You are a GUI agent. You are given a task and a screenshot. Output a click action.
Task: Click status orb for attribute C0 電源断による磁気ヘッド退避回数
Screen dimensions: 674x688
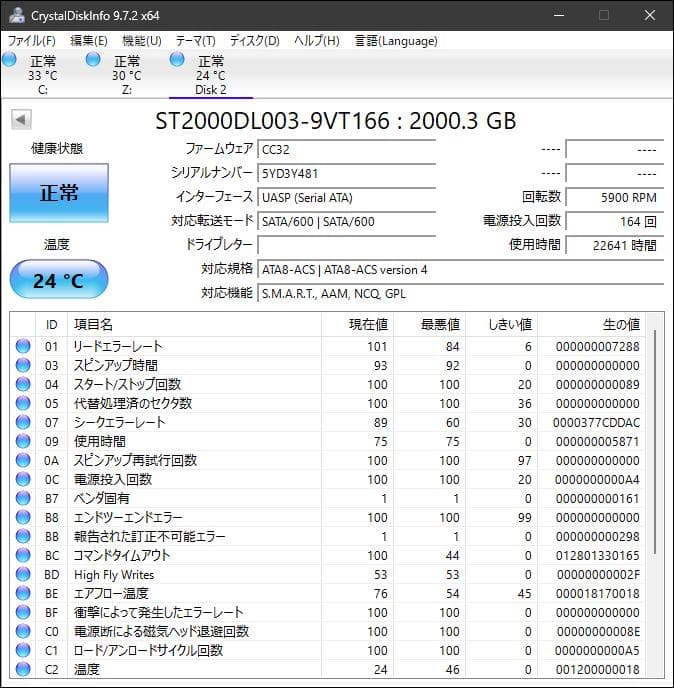point(23,631)
